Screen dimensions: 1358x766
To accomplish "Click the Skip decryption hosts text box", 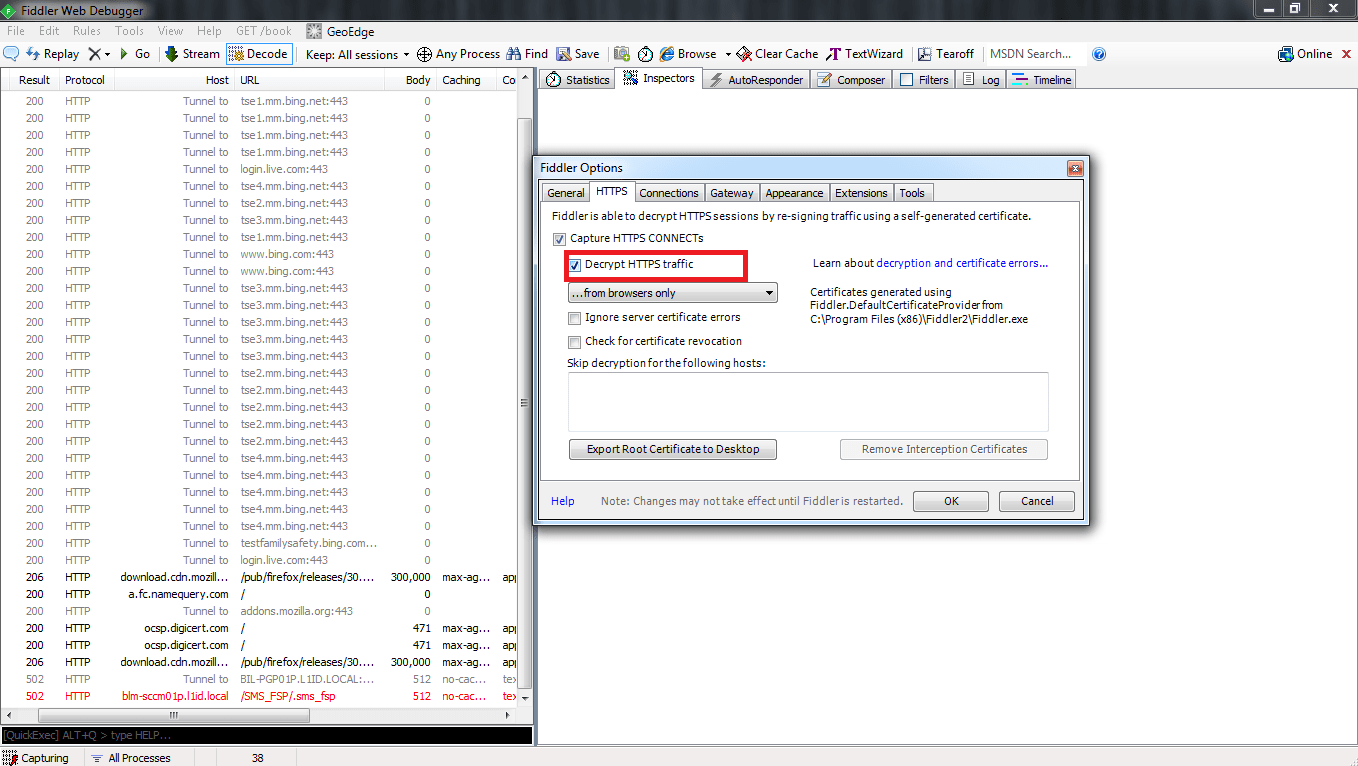I will (808, 402).
